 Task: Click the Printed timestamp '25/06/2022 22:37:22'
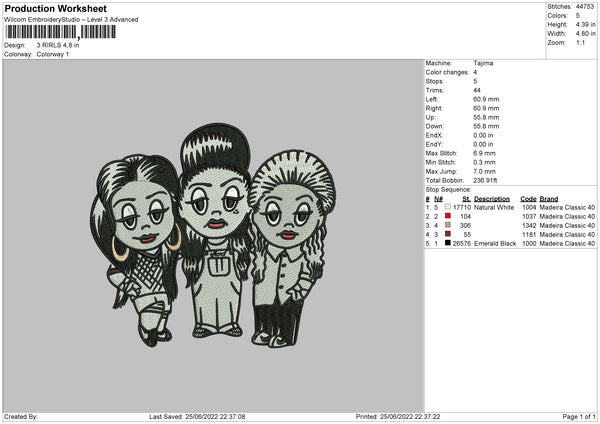click(410, 417)
